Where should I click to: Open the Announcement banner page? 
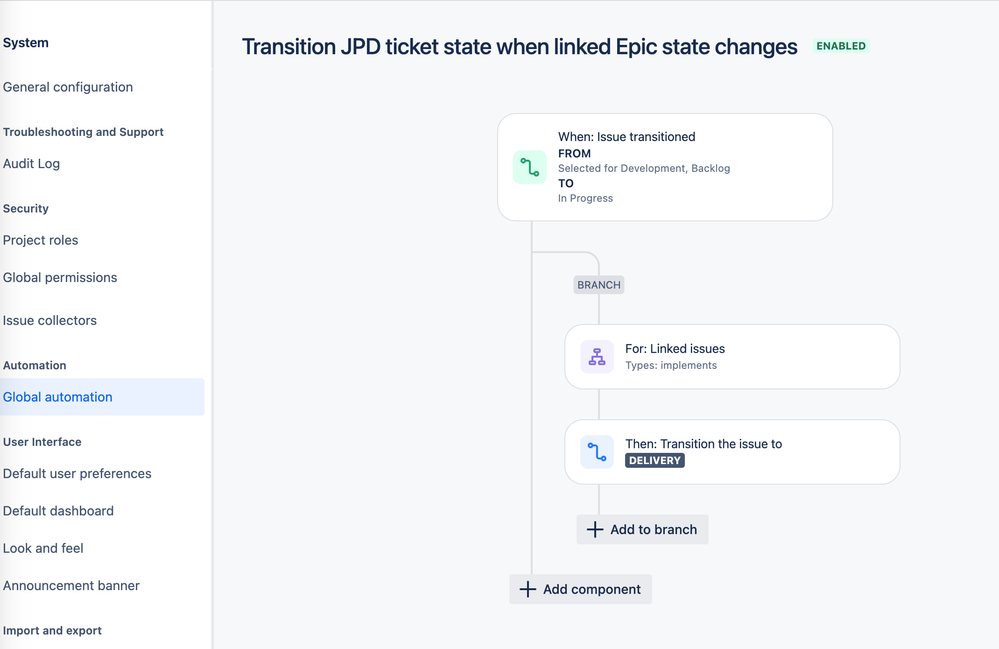[x=71, y=585]
